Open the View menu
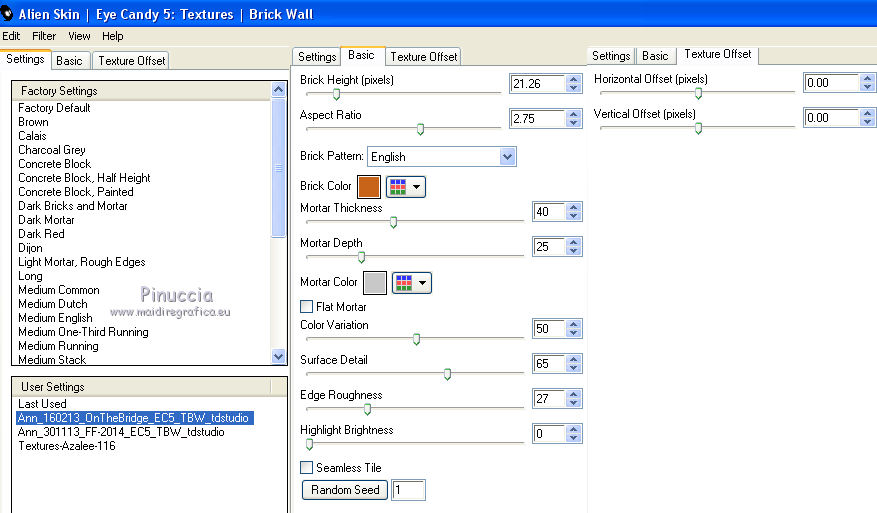 point(79,36)
